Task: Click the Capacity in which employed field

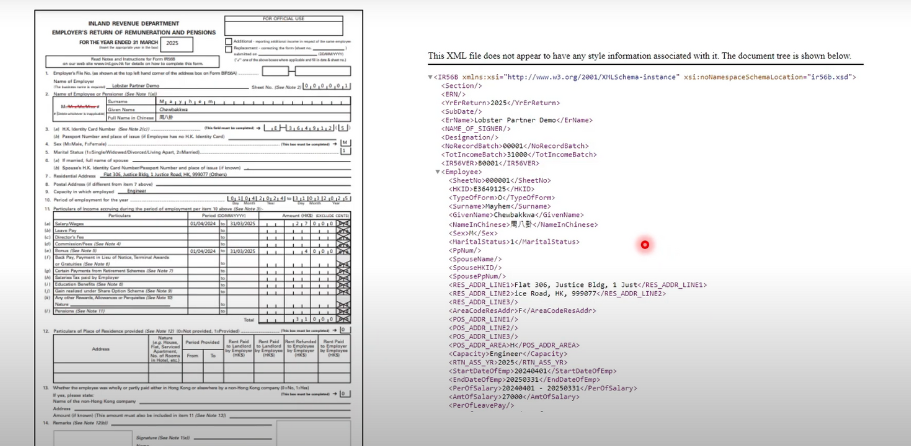Action: pyautogui.click(x=234, y=190)
